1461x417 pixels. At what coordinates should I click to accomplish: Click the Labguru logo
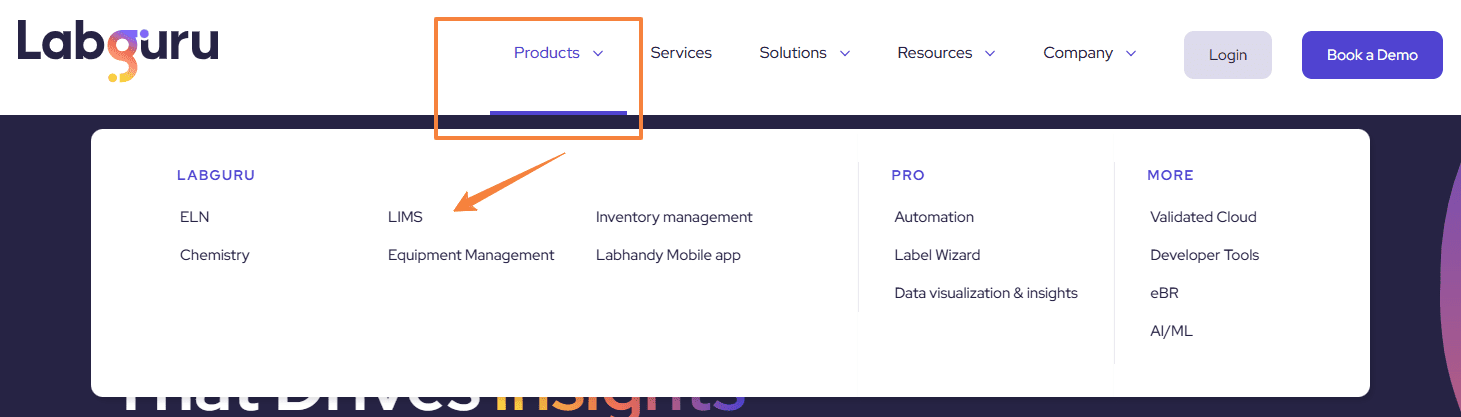pos(118,50)
